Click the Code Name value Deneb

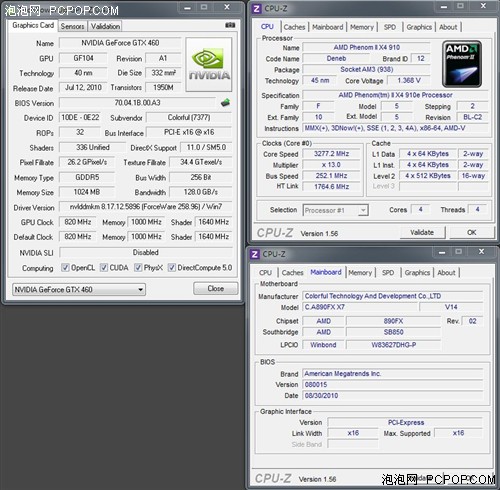click(336, 58)
